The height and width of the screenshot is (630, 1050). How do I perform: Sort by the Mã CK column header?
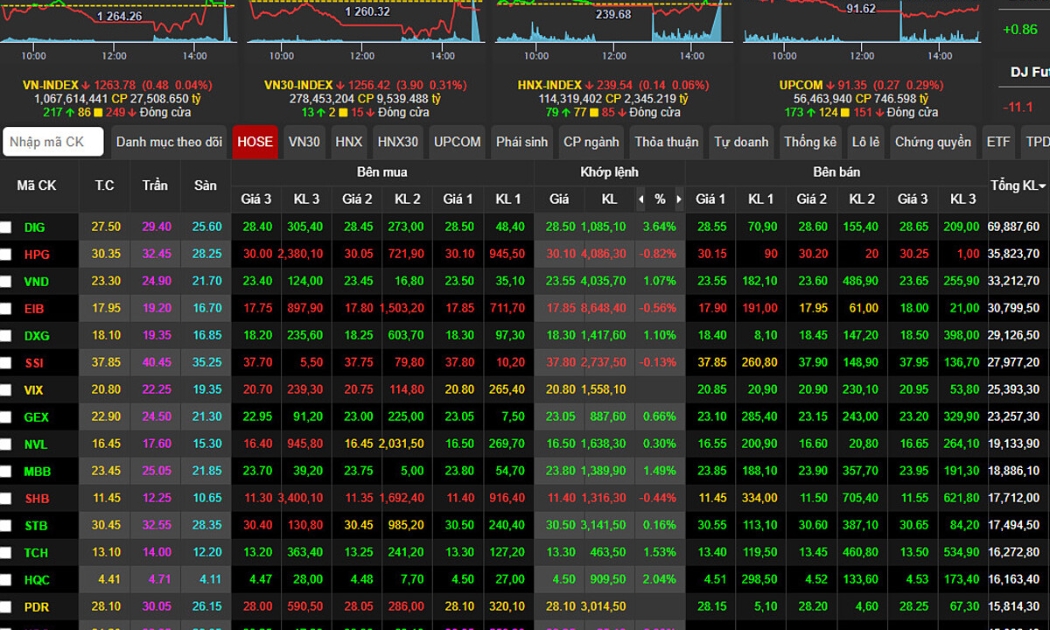pos(36,186)
